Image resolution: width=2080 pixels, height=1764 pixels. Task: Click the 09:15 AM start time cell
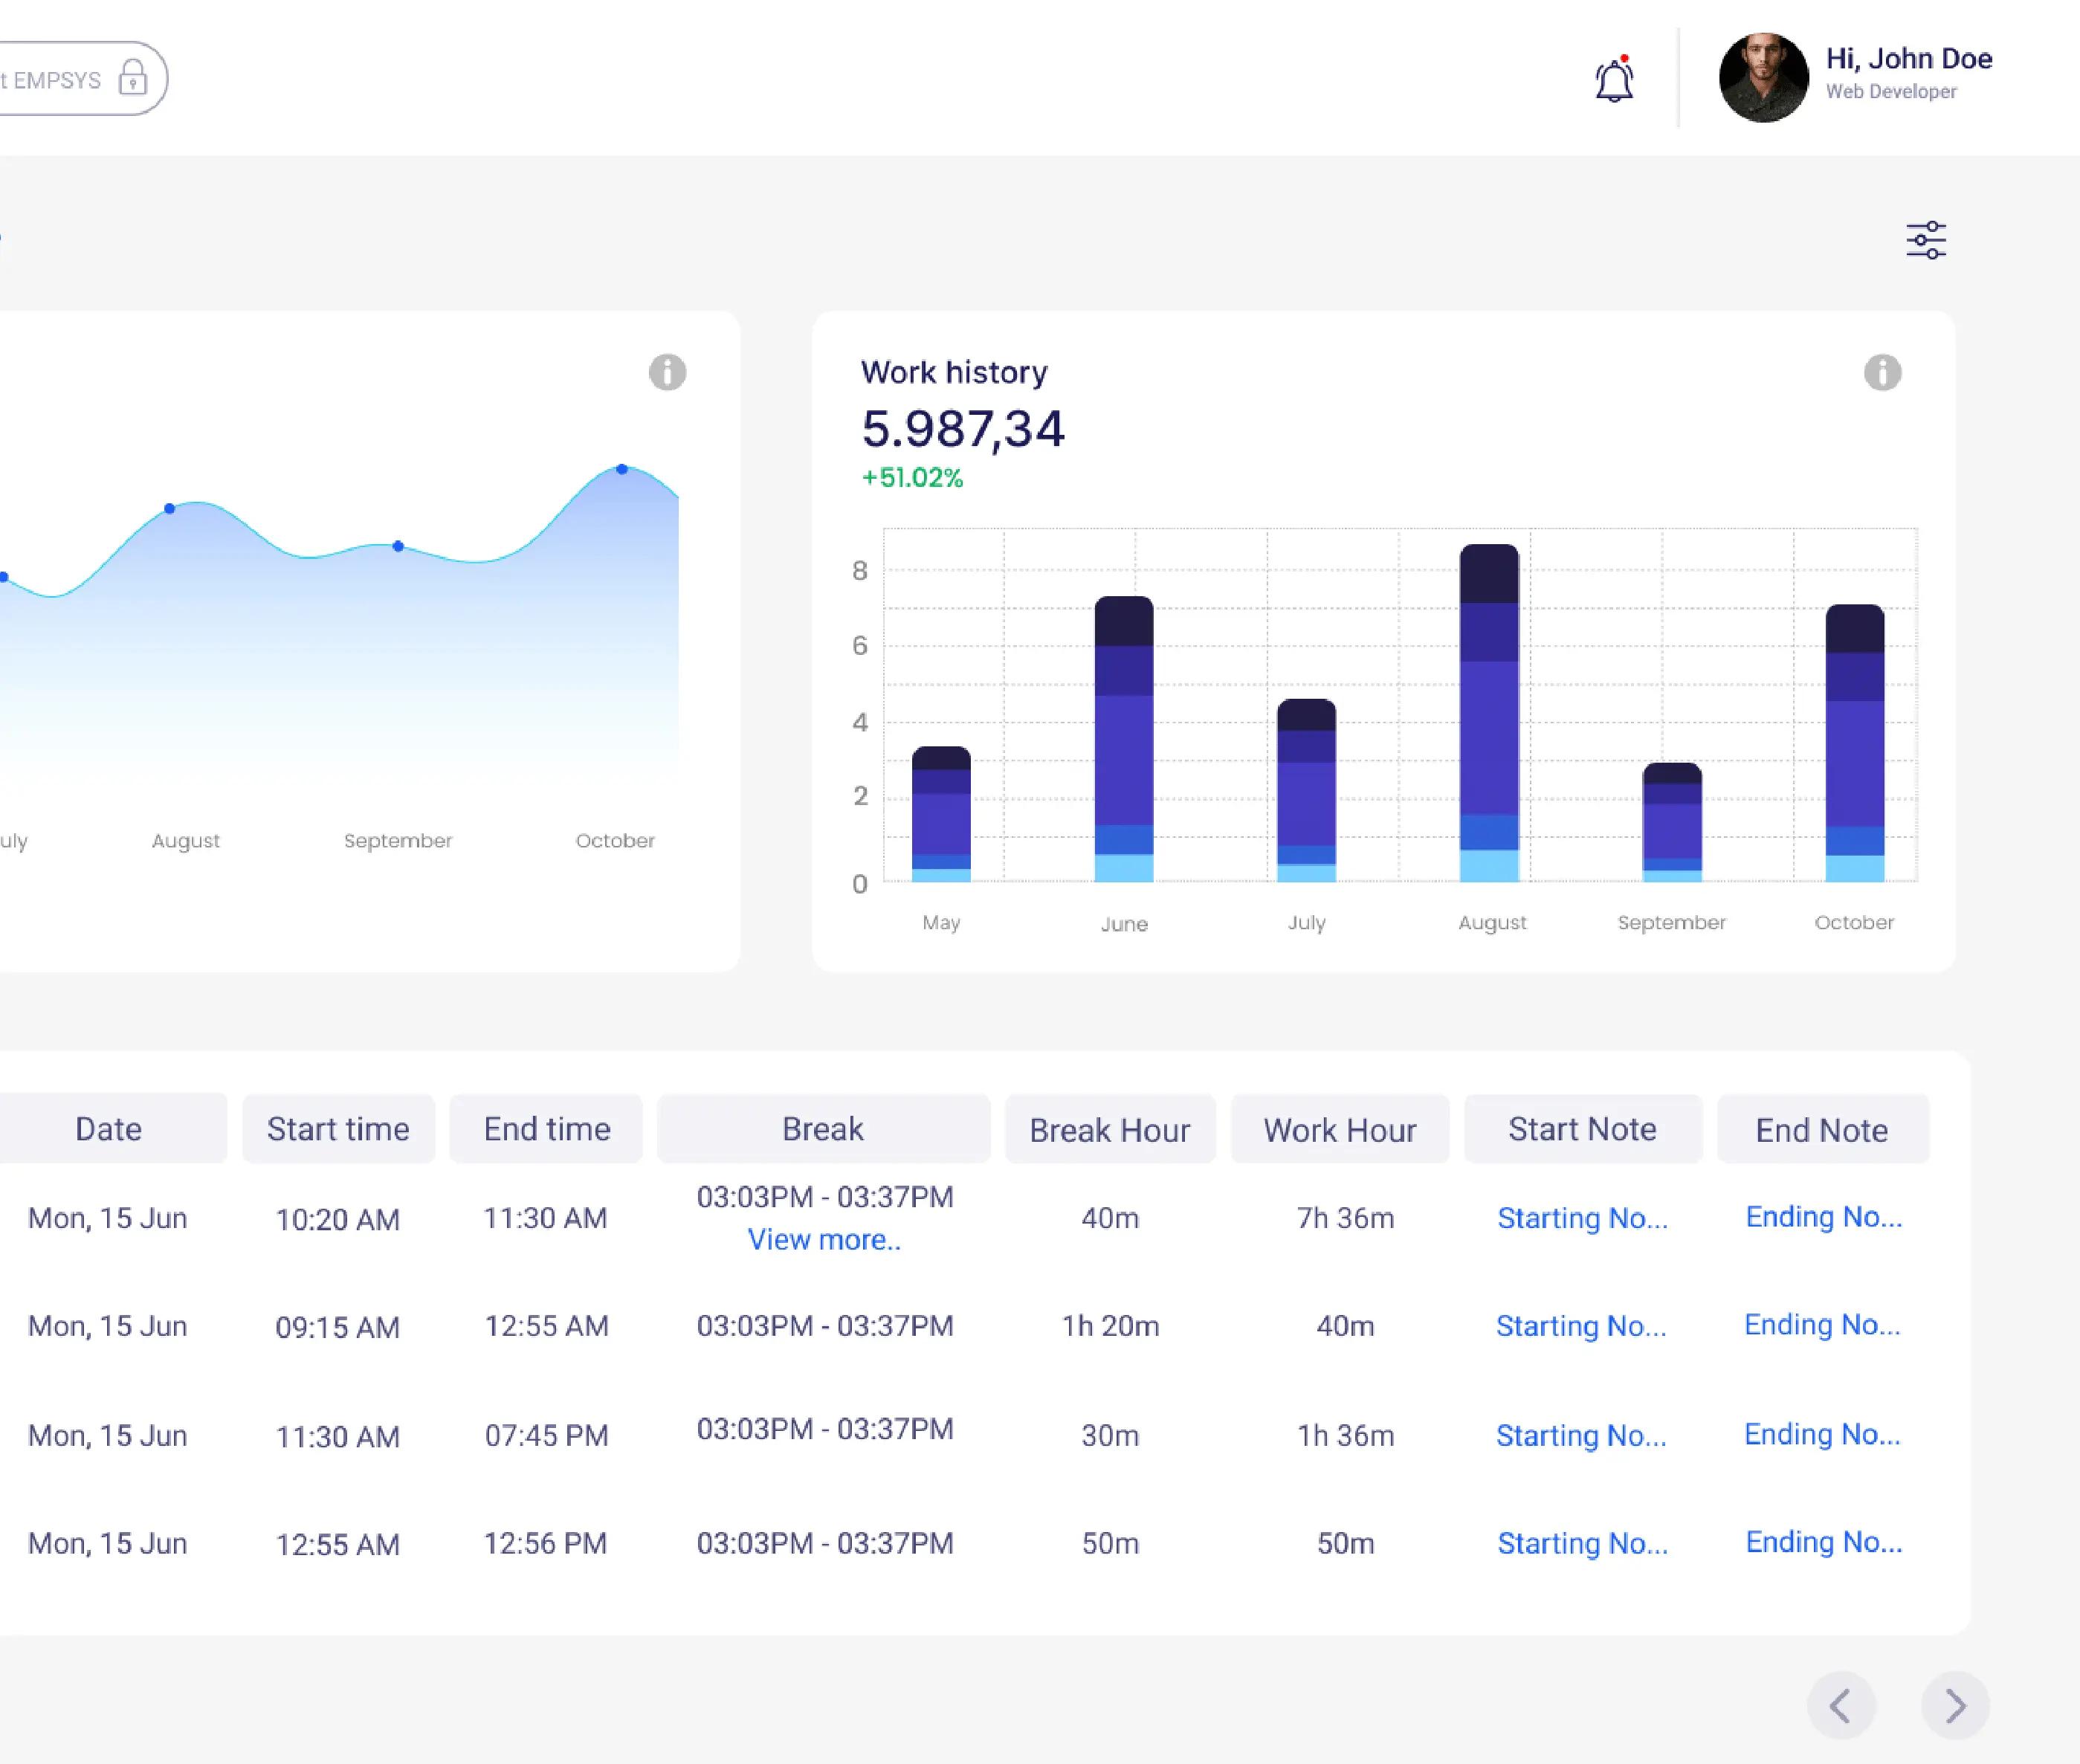click(x=338, y=1328)
